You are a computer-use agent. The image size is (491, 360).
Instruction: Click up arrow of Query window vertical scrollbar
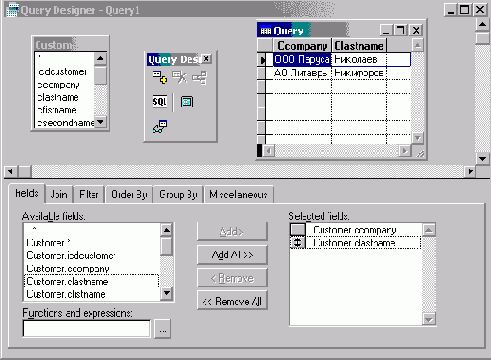(417, 45)
